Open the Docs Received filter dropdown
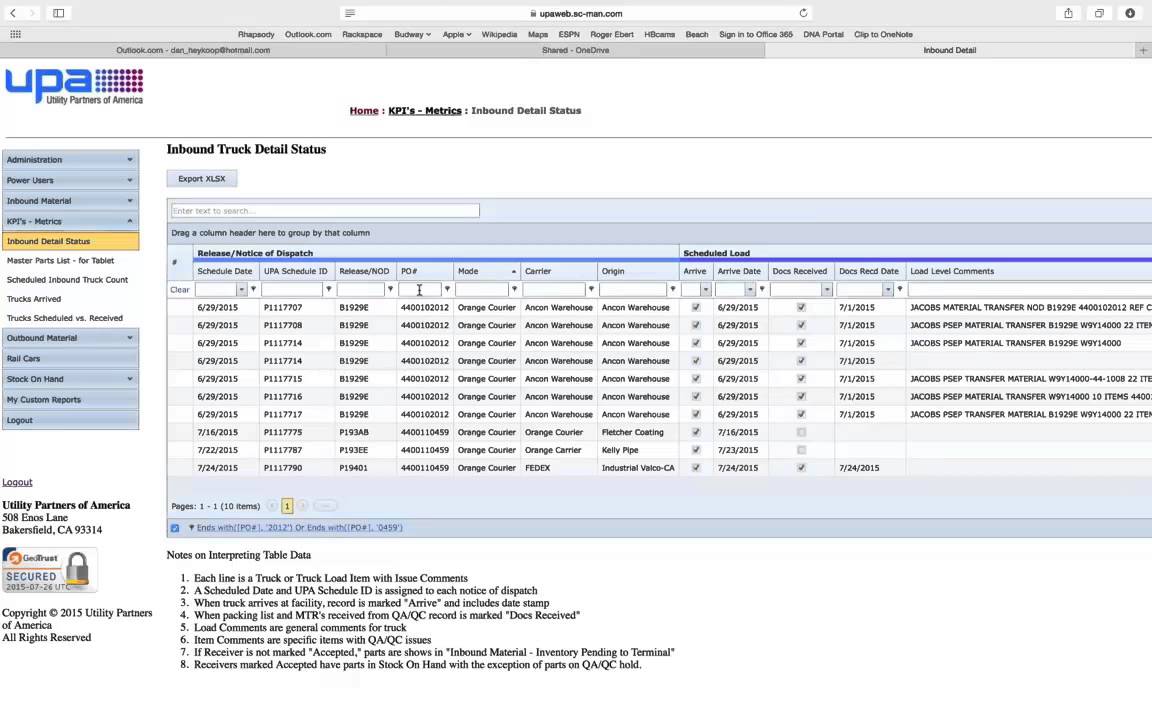This screenshot has width=1152, height=720. (x=827, y=289)
